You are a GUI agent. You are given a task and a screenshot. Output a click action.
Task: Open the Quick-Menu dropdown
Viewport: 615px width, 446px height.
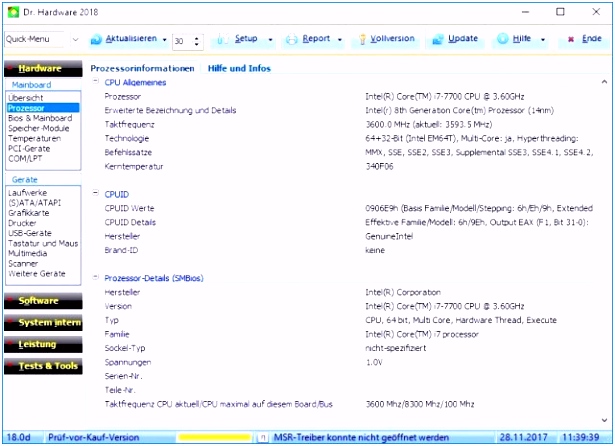75,39
